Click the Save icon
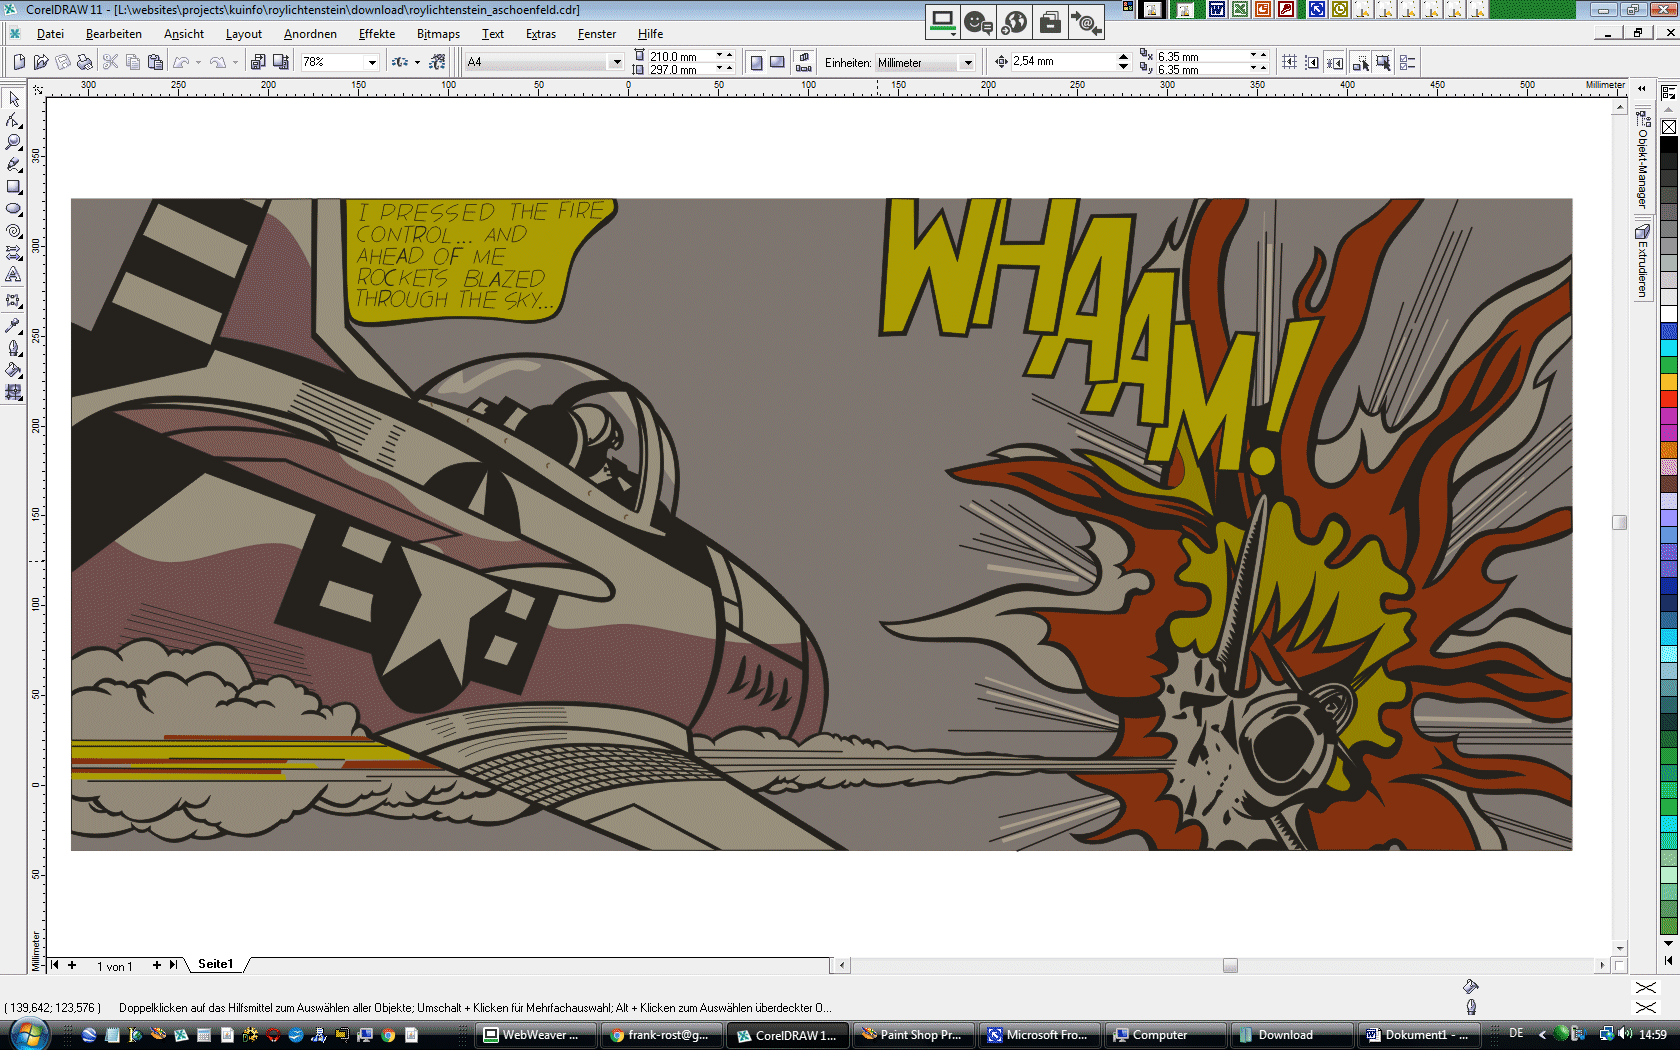The height and width of the screenshot is (1050, 1680). coord(63,62)
